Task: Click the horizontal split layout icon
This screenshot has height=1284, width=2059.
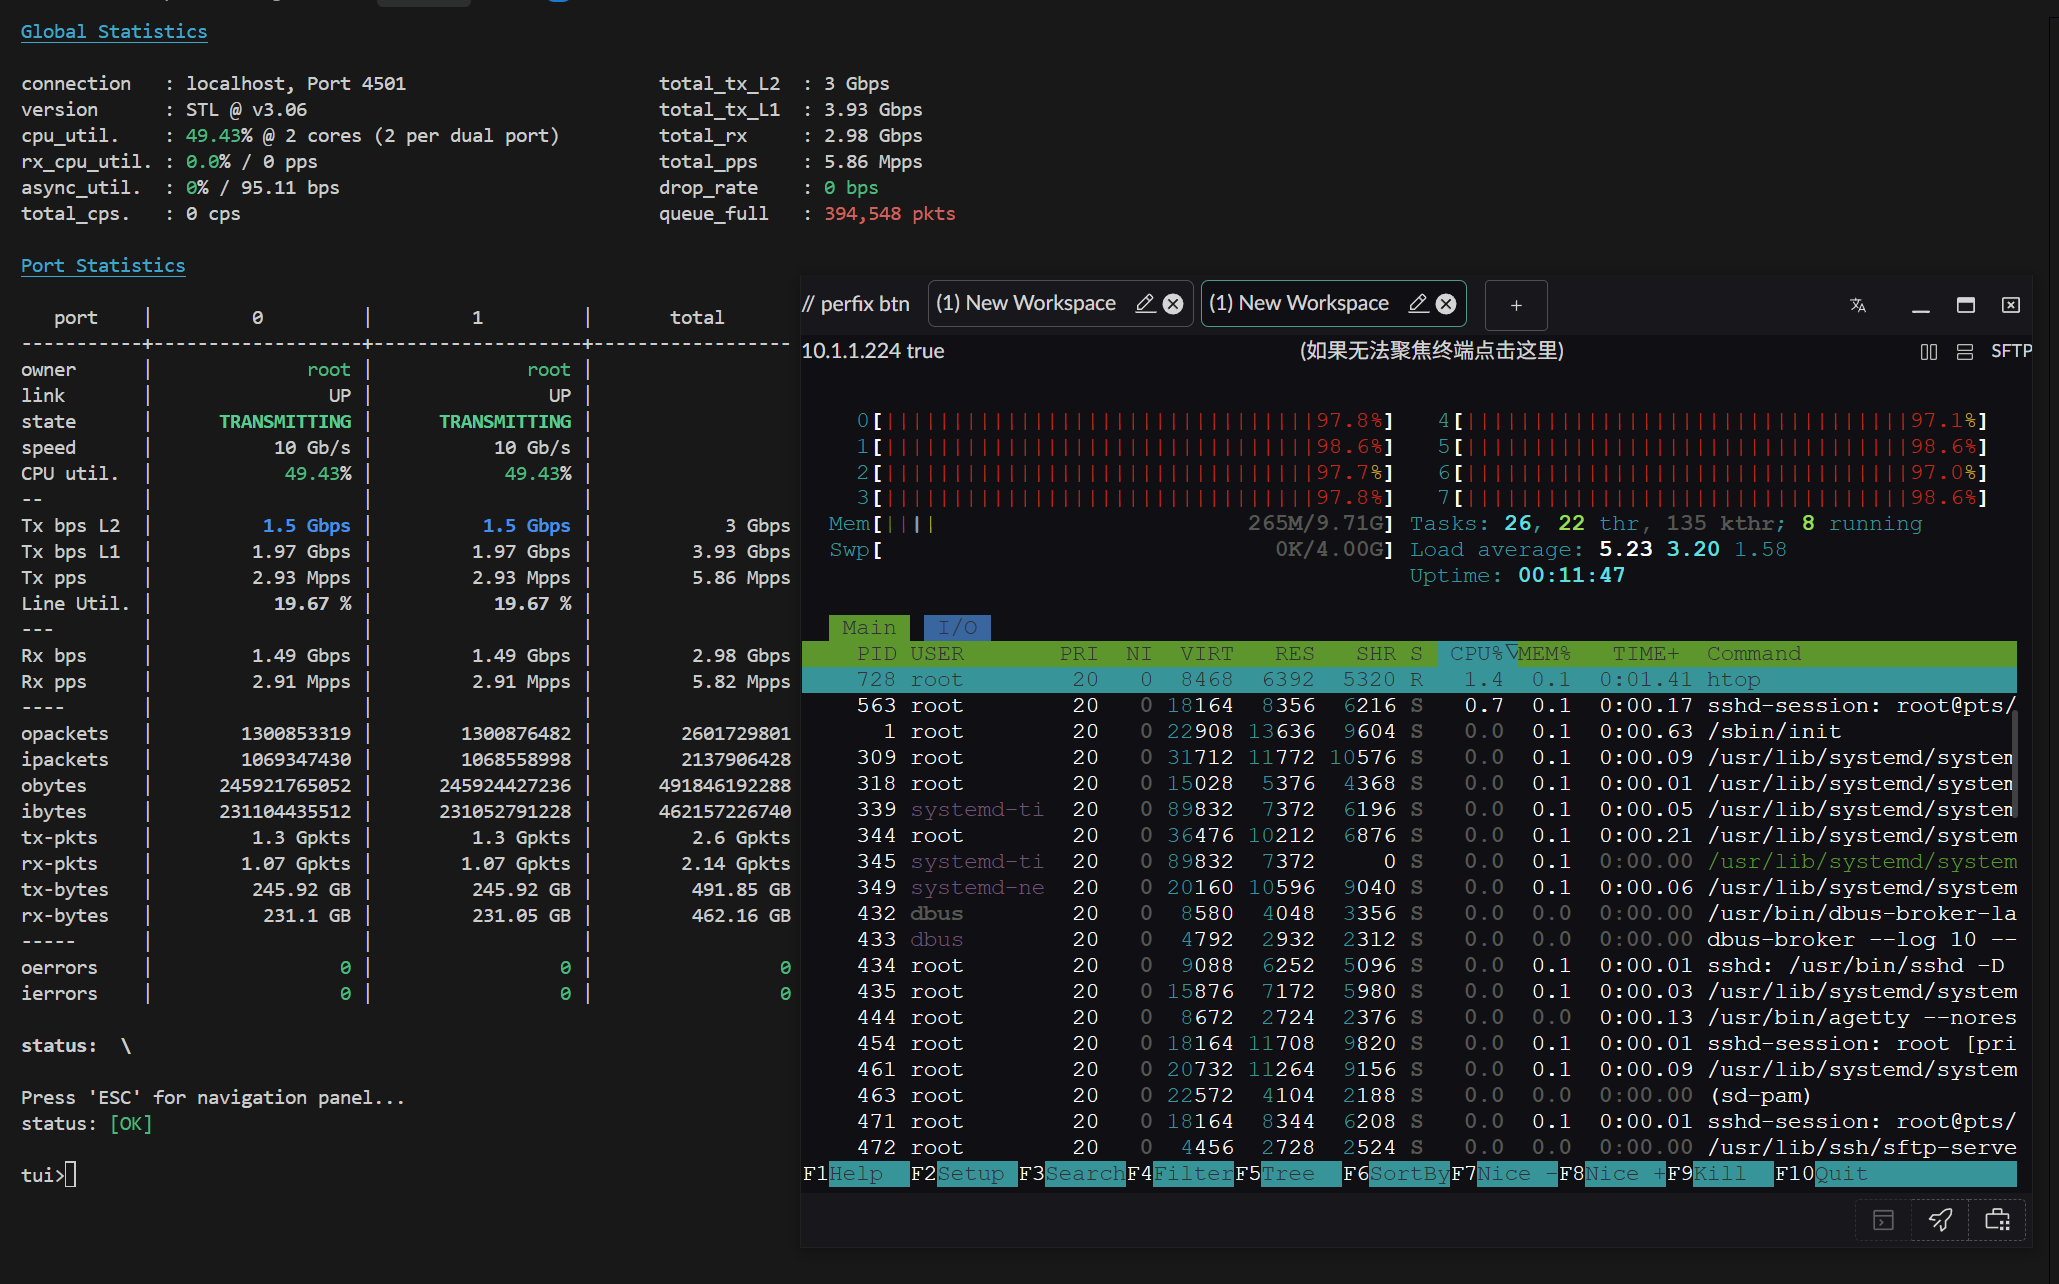Action: [1965, 352]
